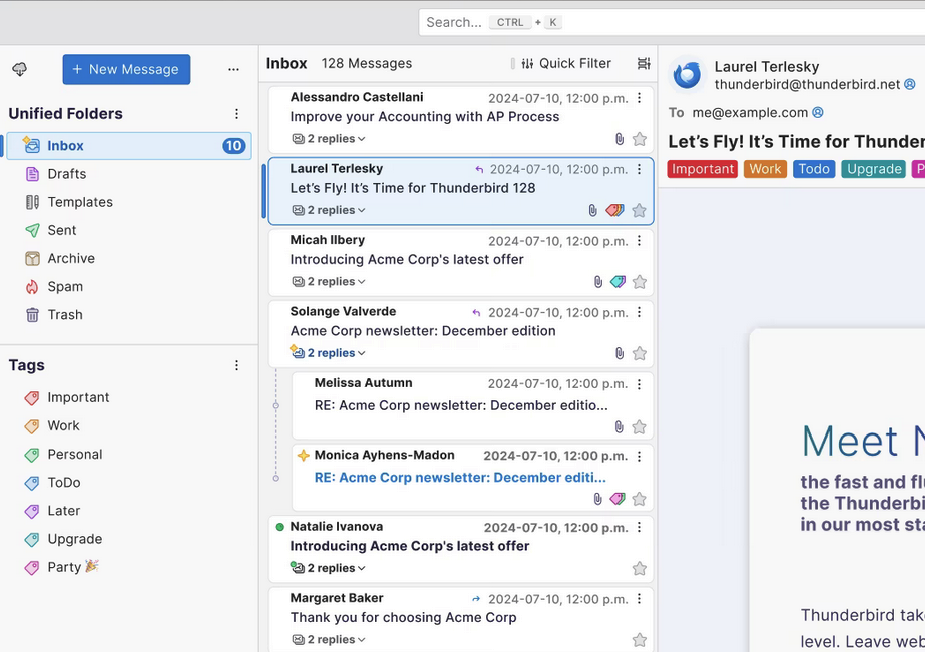Image resolution: width=925 pixels, height=652 pixels.
Task: Star the Micah Ilbery message
Action: pyautogui.click(x=639, y=282)
